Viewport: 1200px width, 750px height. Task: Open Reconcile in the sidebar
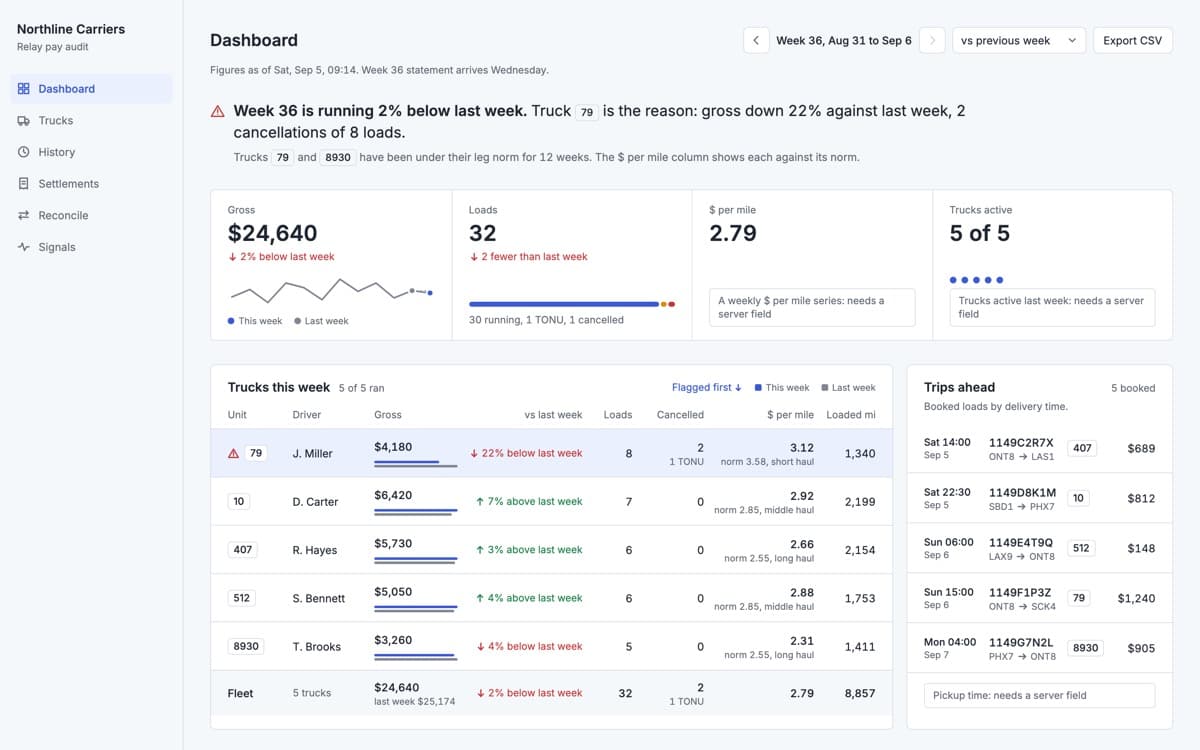coord(92,216)
